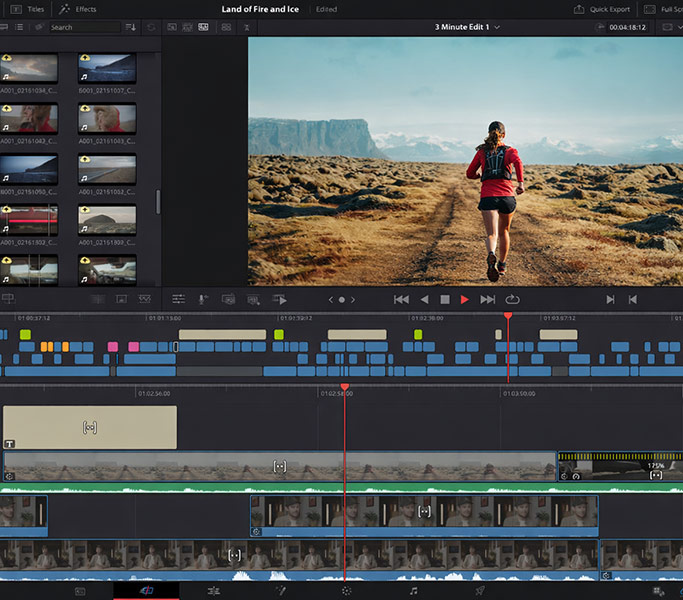The height and width of the screenshot is (600, 683).
Task: Open the Color page
Action: click(346, 591)
